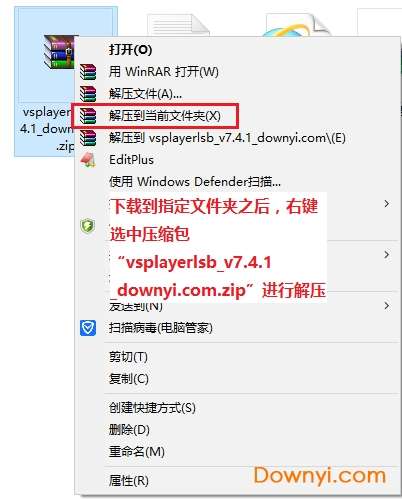Select 使用 Windows Defender扫描 entry
This screenshot has height=499, width=402.
point(195,182)
